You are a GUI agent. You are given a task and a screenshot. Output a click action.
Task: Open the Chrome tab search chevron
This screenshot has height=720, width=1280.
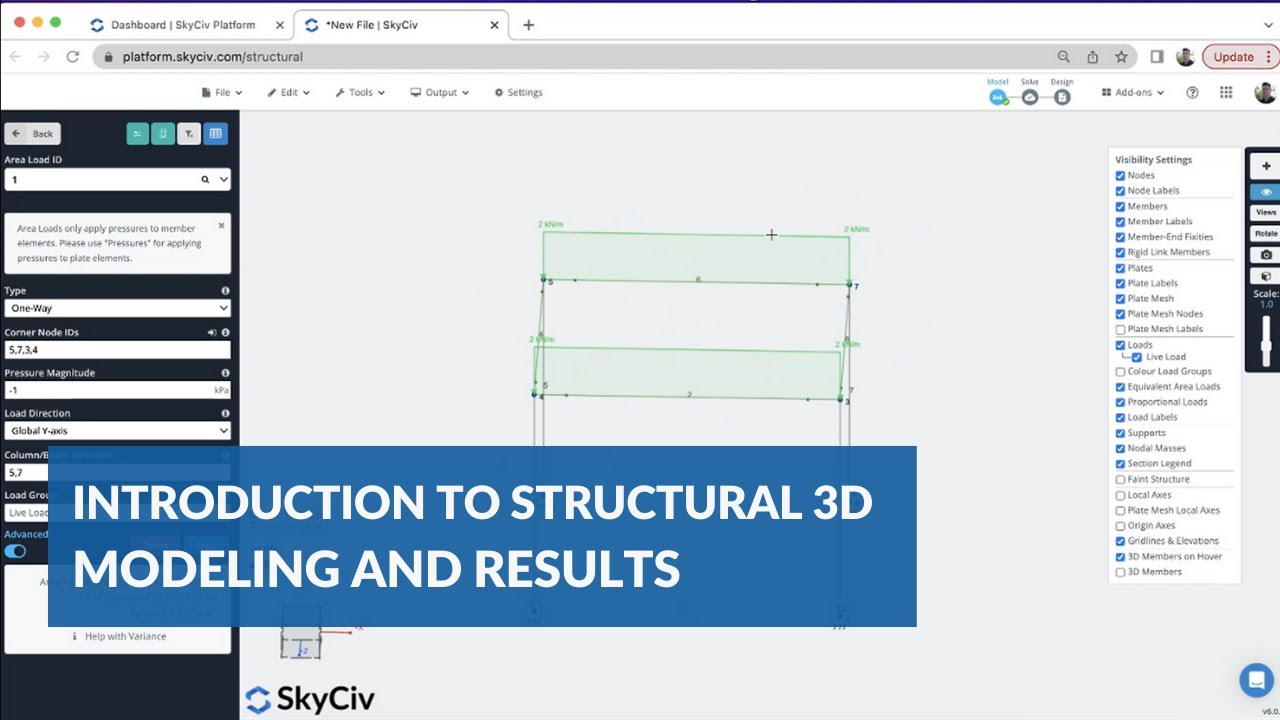1269,24
